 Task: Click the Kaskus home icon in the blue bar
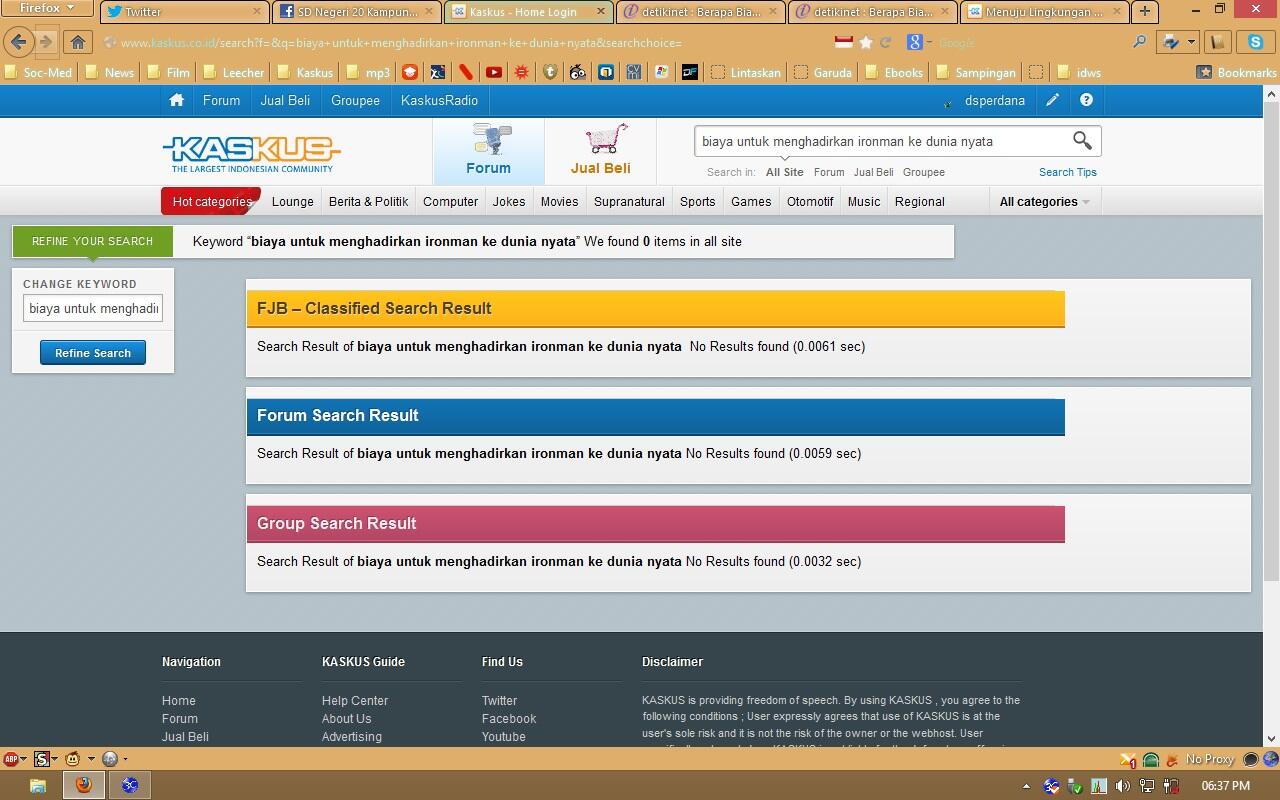(x=177, y=100)
